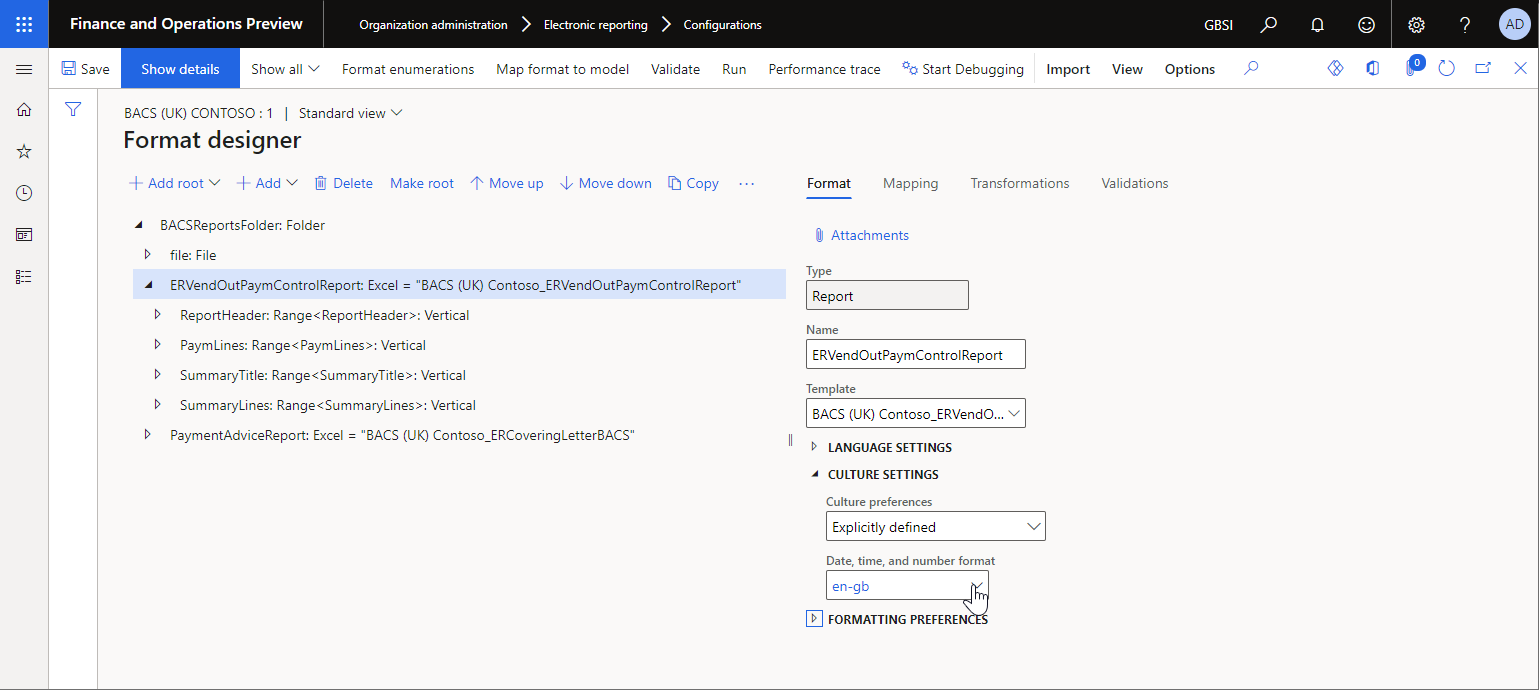Refresh the page with the refresh icon

click(x=1446, y=68)
